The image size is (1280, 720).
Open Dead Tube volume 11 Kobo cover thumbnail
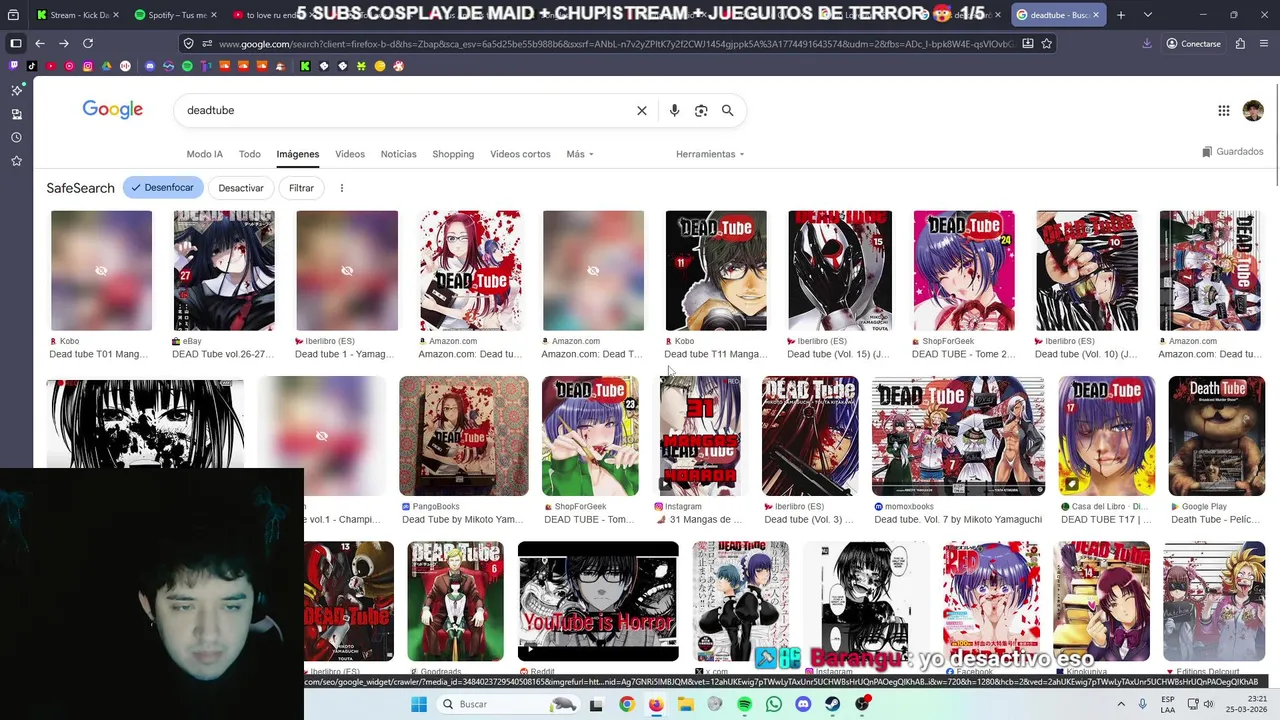point(716,270)
